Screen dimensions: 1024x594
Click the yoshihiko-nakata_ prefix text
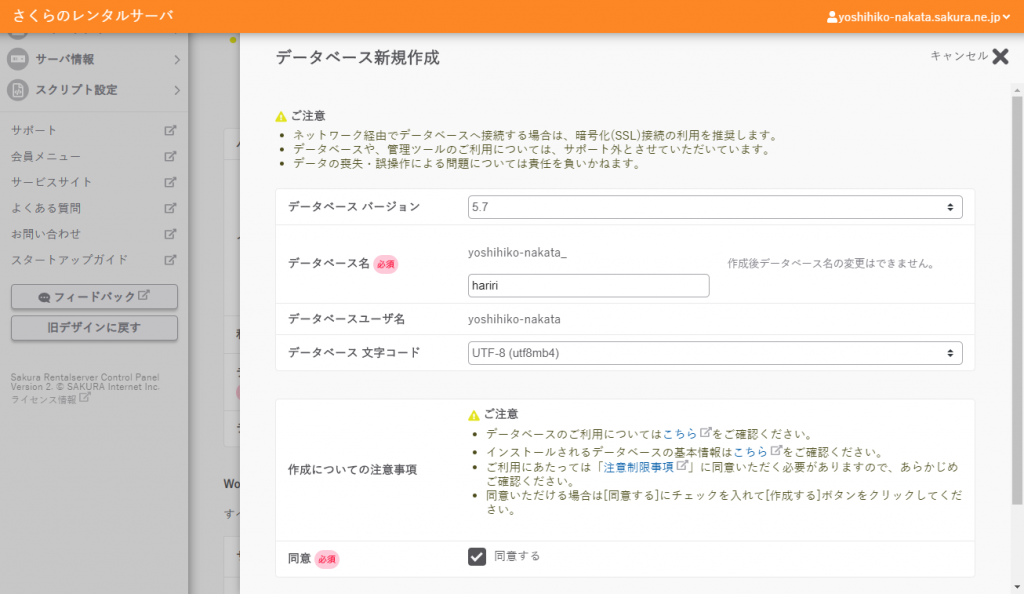click(517, 253)
